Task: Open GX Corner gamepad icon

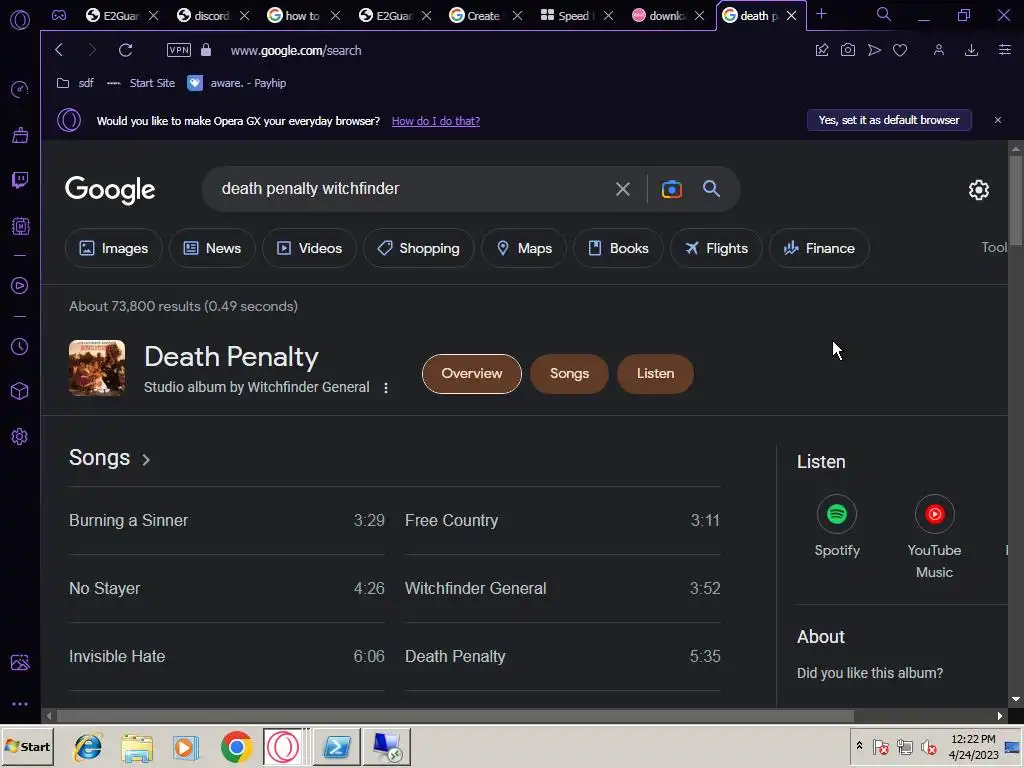Action: coord(59,16)
